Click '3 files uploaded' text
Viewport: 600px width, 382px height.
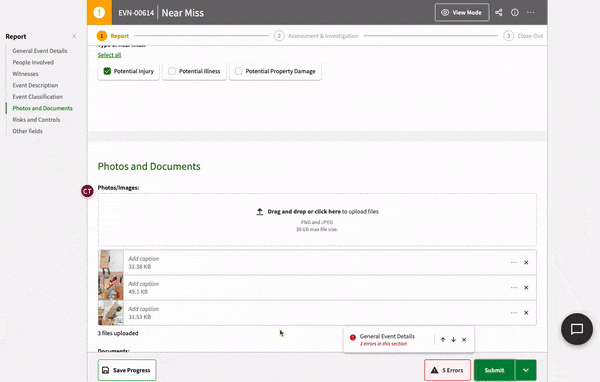click(118, 333)
